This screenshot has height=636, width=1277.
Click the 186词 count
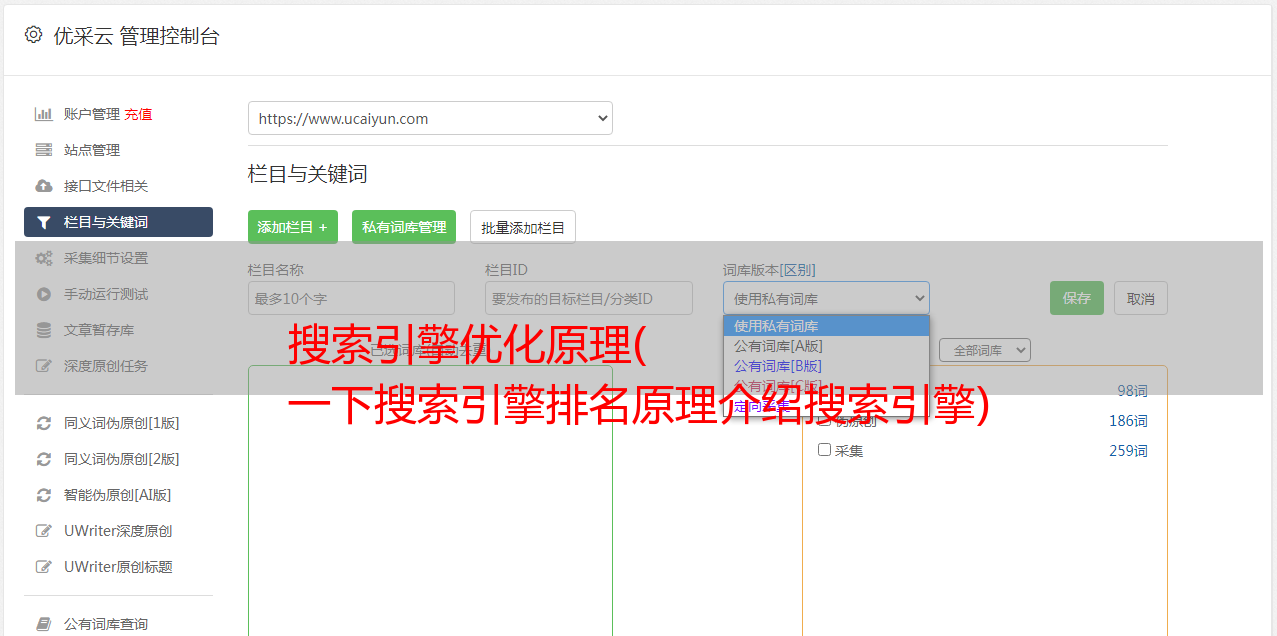point(1128,421)
